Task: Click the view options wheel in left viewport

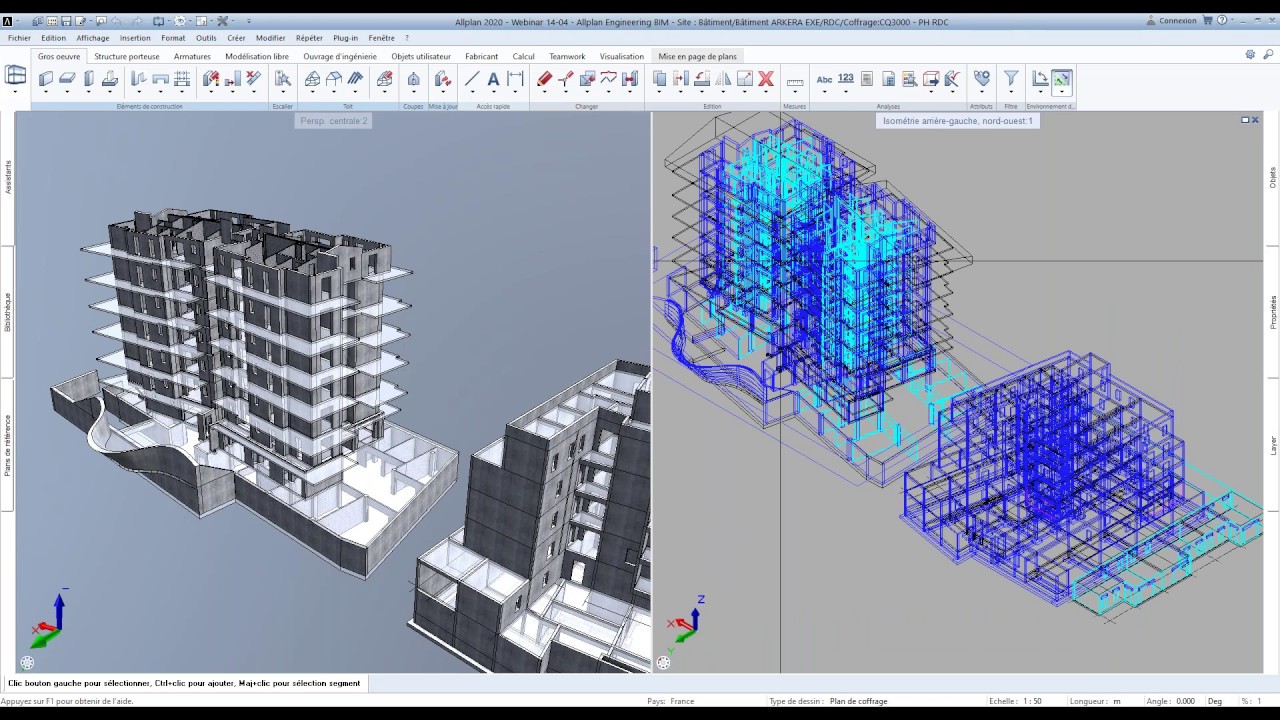Action: point(27,662)
